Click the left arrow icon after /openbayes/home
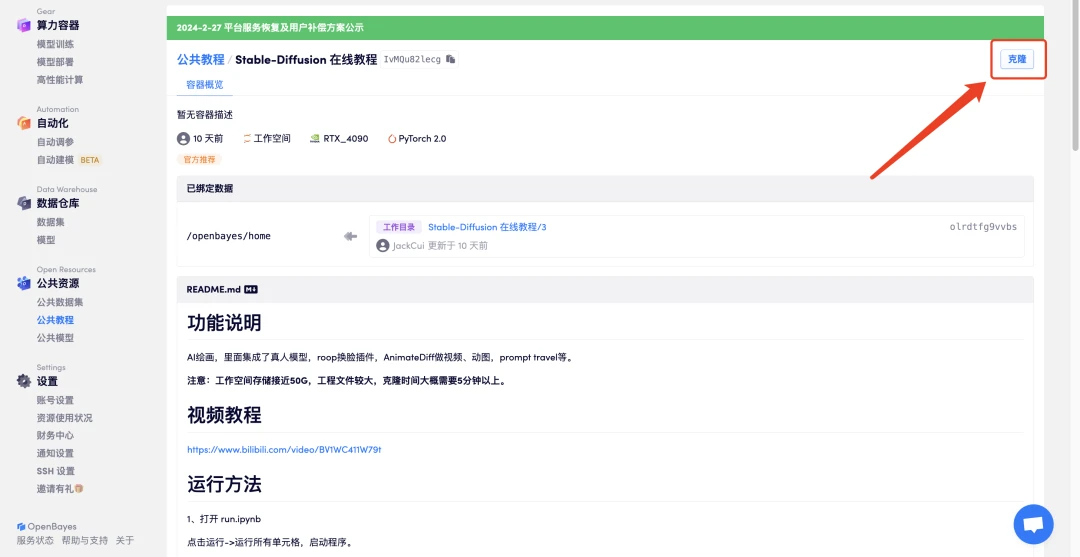This screenshot has height=557, width=1080. [351, 236]
